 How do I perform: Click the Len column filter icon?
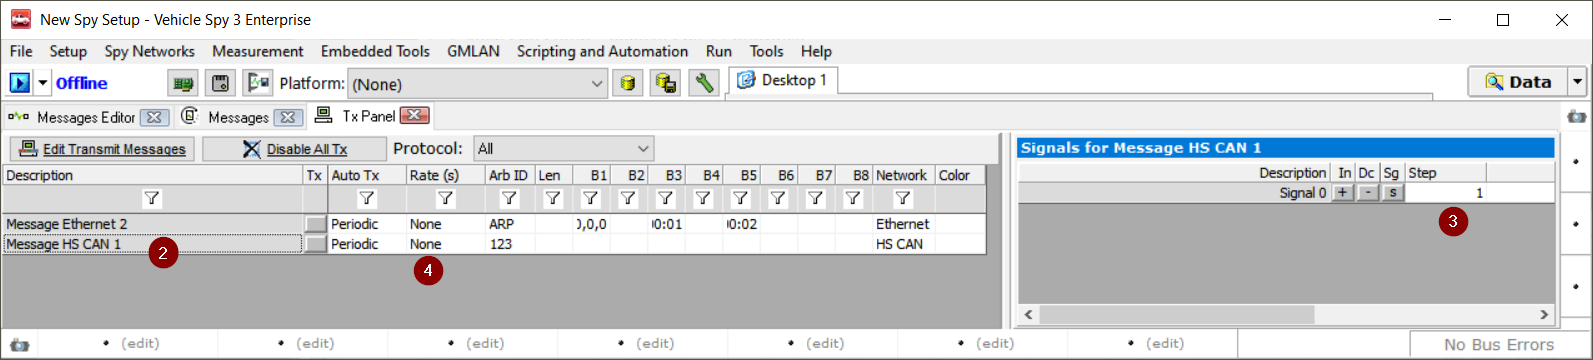coord(553,198)
